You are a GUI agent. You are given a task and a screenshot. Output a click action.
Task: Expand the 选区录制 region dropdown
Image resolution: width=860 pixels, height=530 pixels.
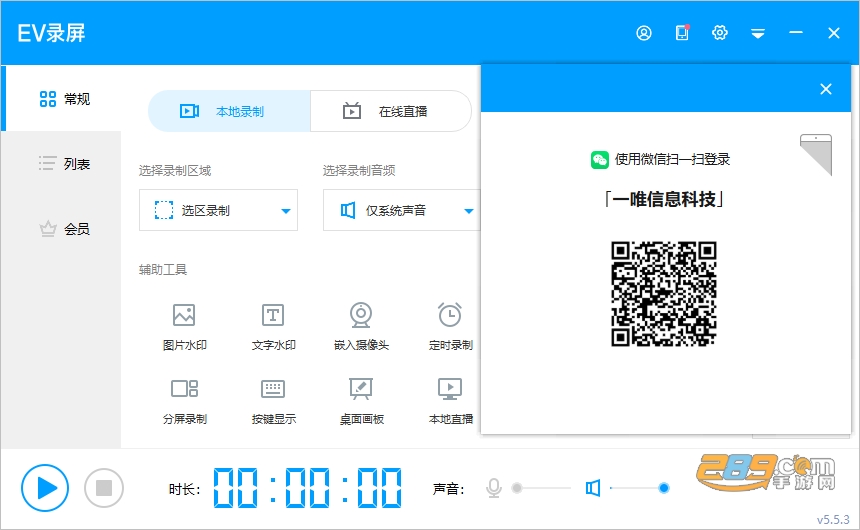(x=218, y=210)
